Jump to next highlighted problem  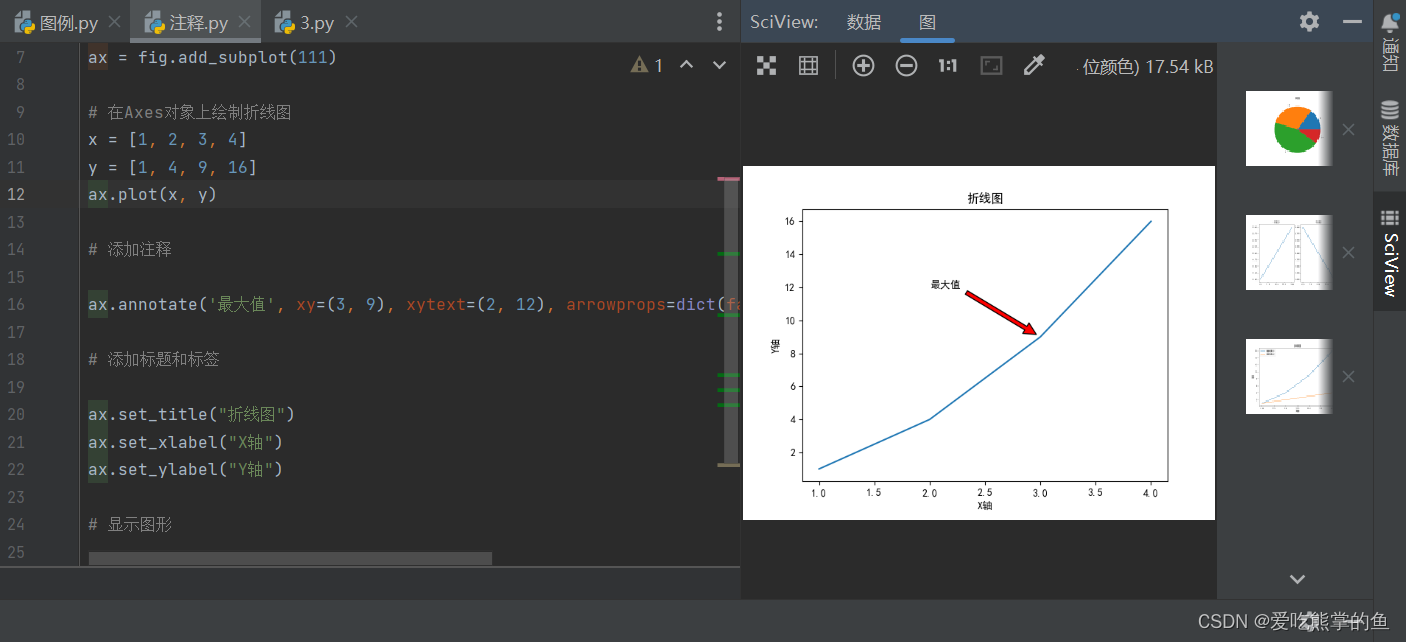[x=719, y=65]
